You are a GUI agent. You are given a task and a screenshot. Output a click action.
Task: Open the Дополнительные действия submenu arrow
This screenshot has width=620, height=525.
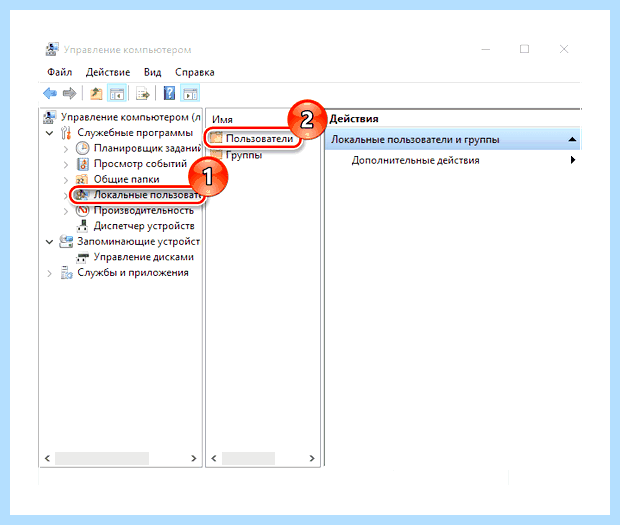point(573,160)
